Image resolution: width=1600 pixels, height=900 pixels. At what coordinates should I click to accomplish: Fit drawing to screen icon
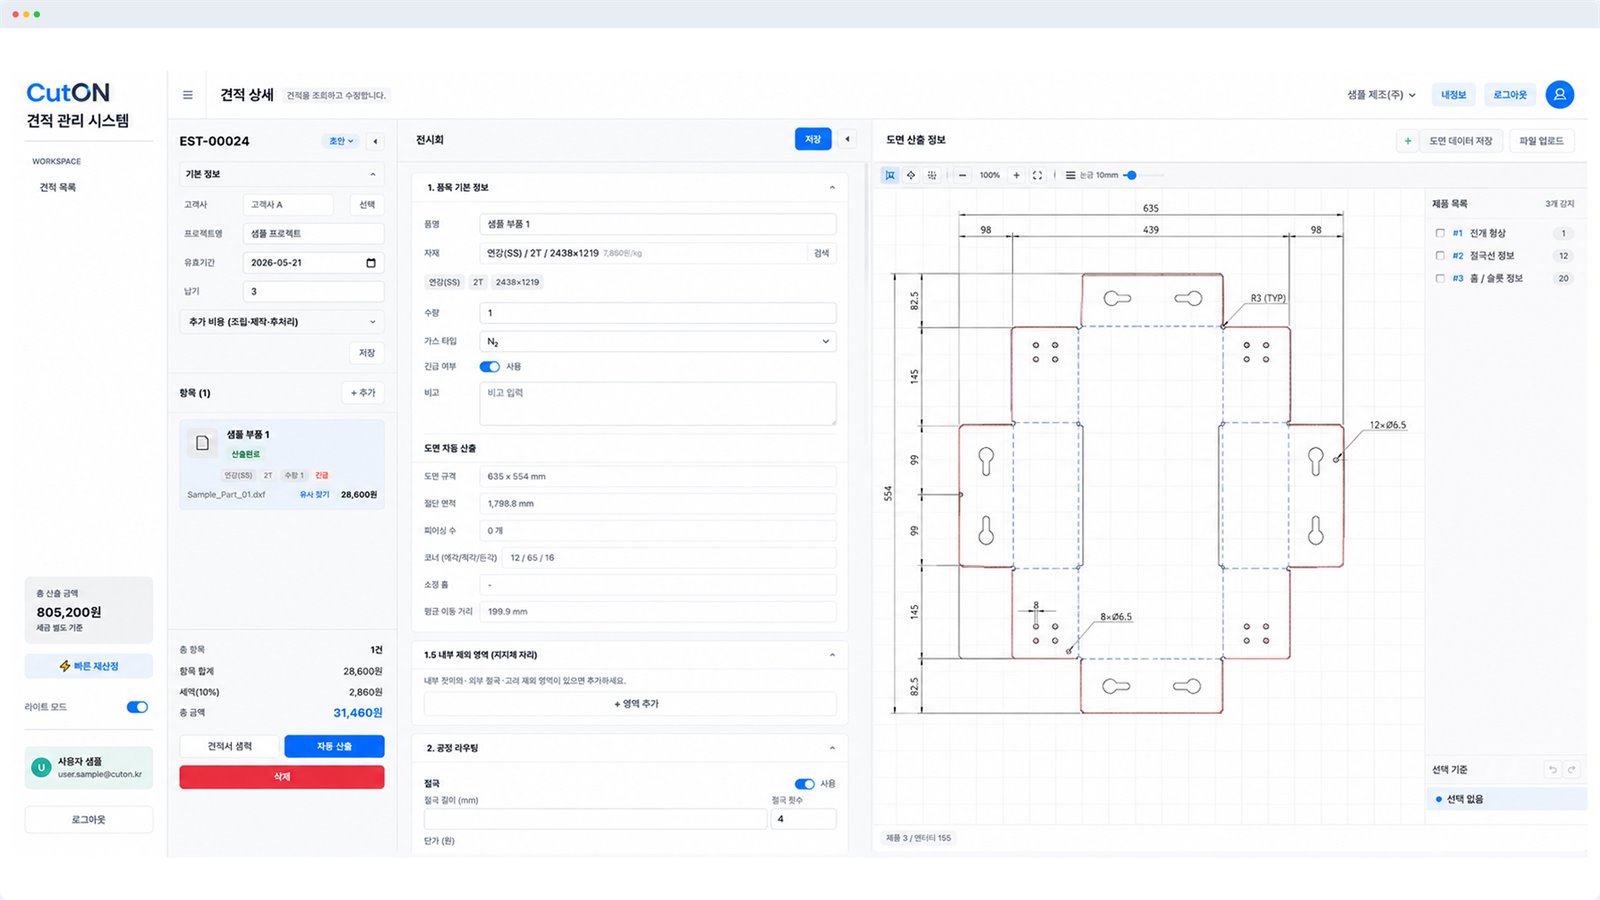[x=1037, y=175]
